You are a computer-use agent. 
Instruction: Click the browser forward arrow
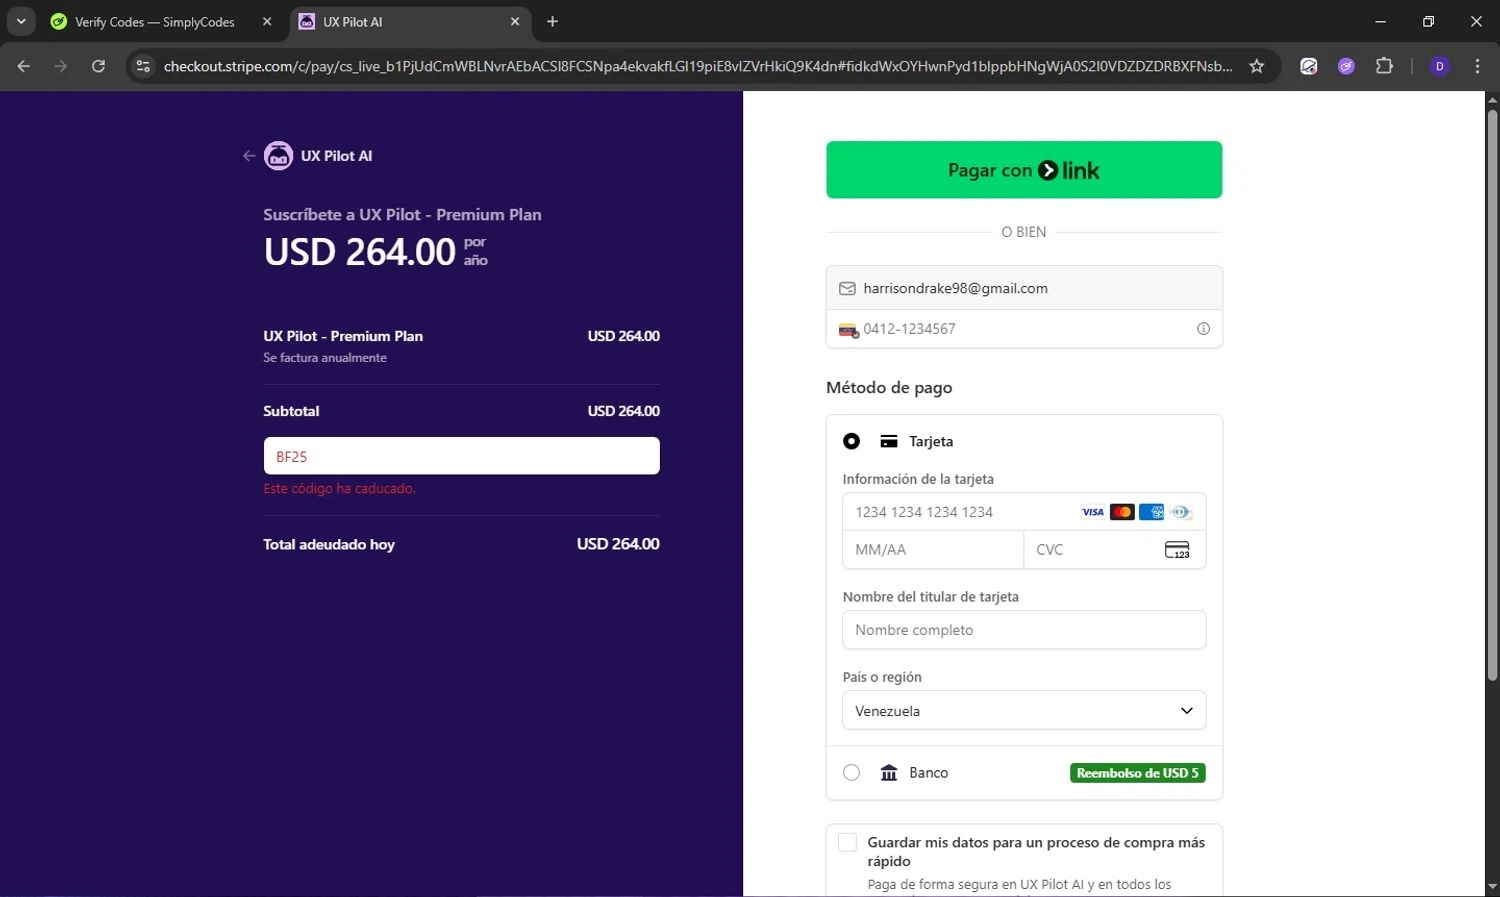61,66
